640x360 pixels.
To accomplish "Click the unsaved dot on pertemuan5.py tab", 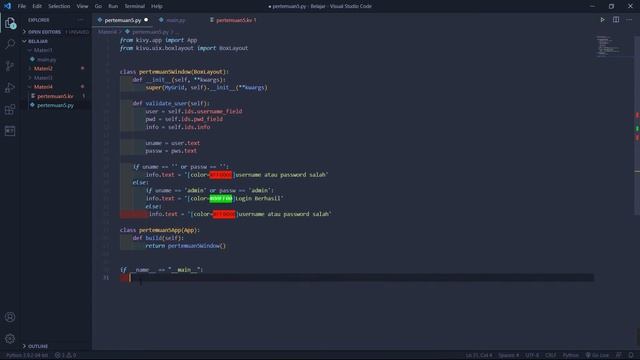I will 146,20.
